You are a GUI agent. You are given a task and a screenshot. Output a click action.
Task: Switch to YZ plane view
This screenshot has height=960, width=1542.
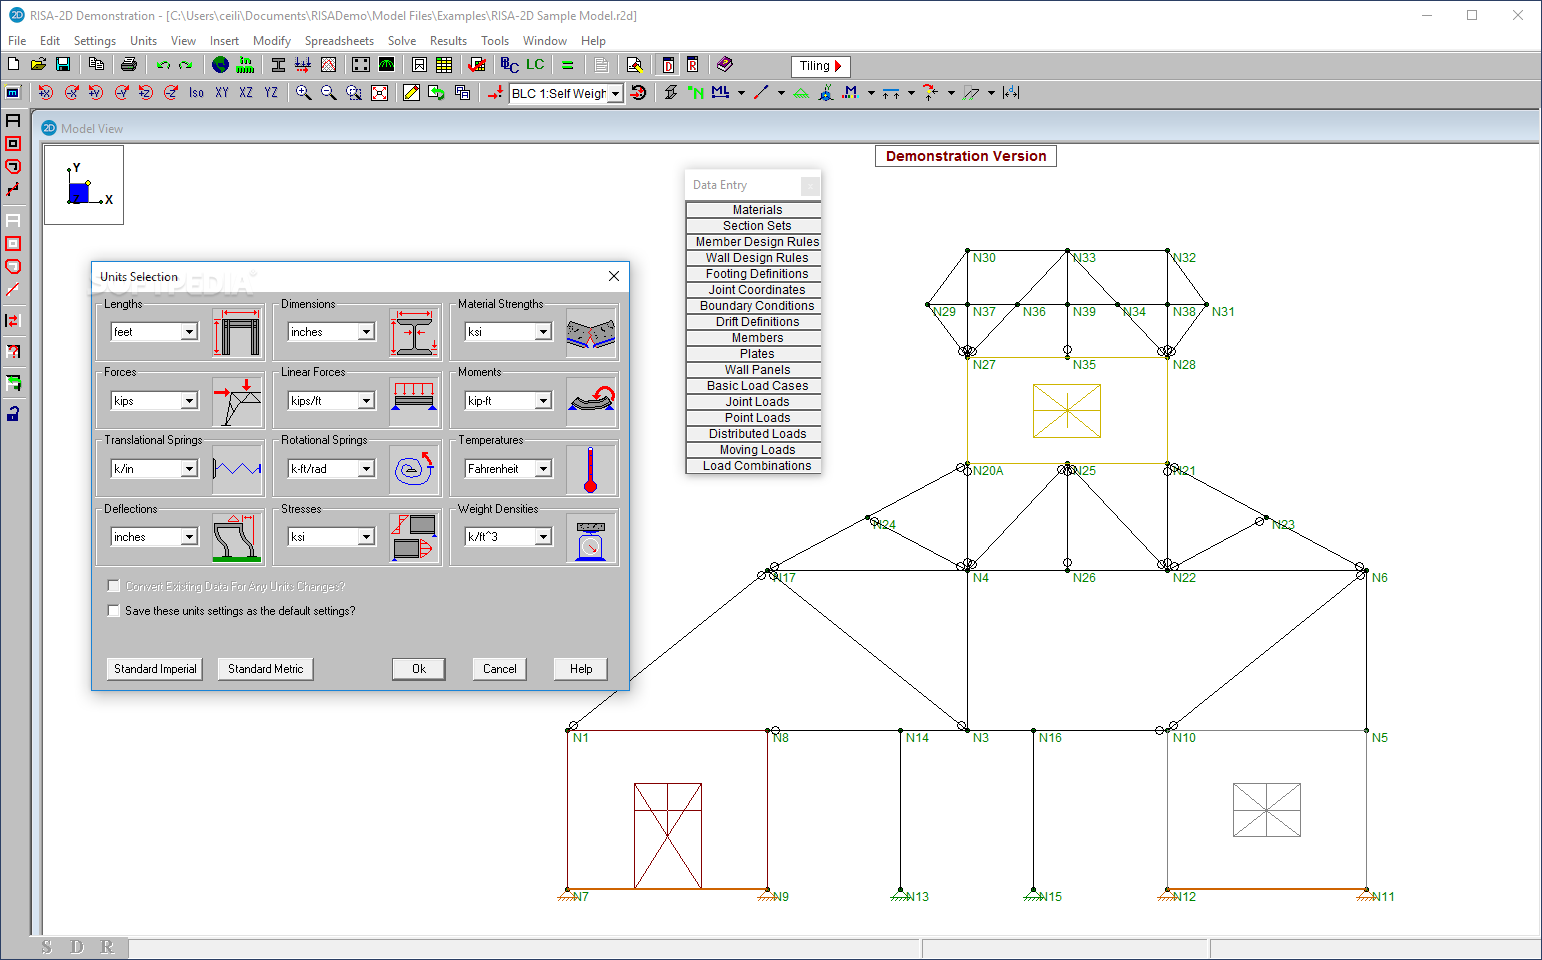click(x=271, y=92)
